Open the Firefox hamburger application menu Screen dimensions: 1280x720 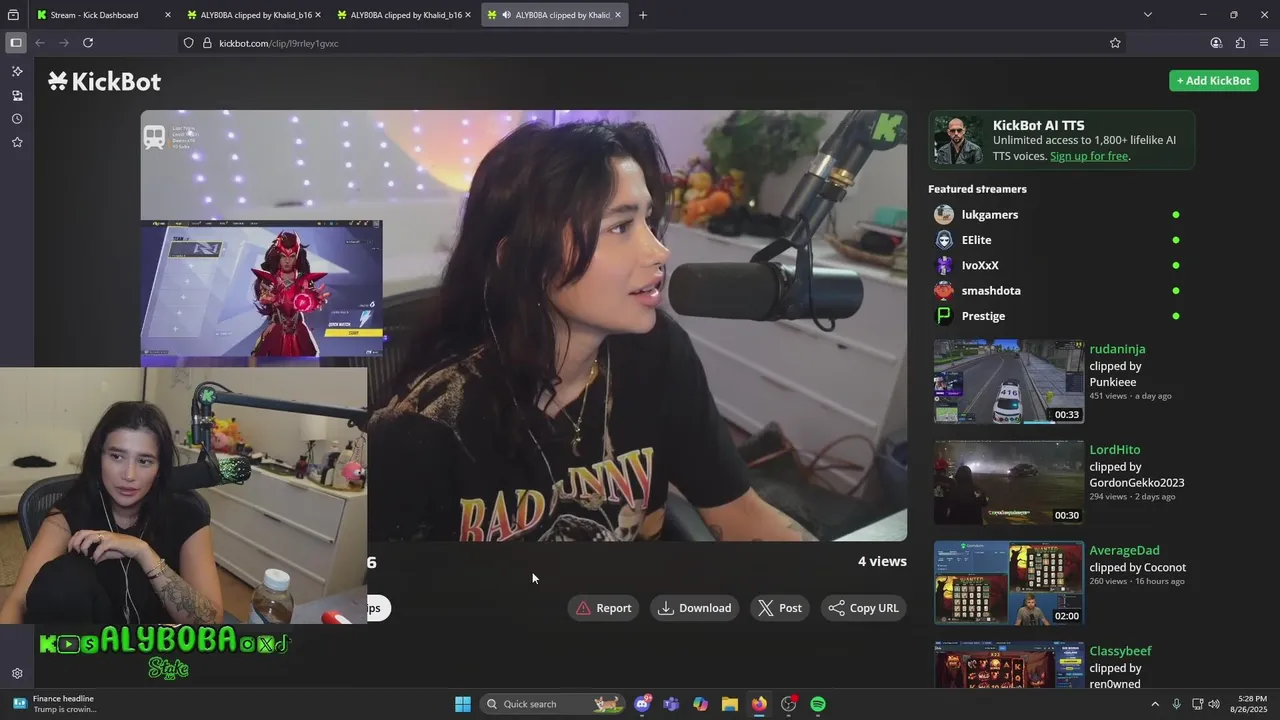(x=1264, y=43)
